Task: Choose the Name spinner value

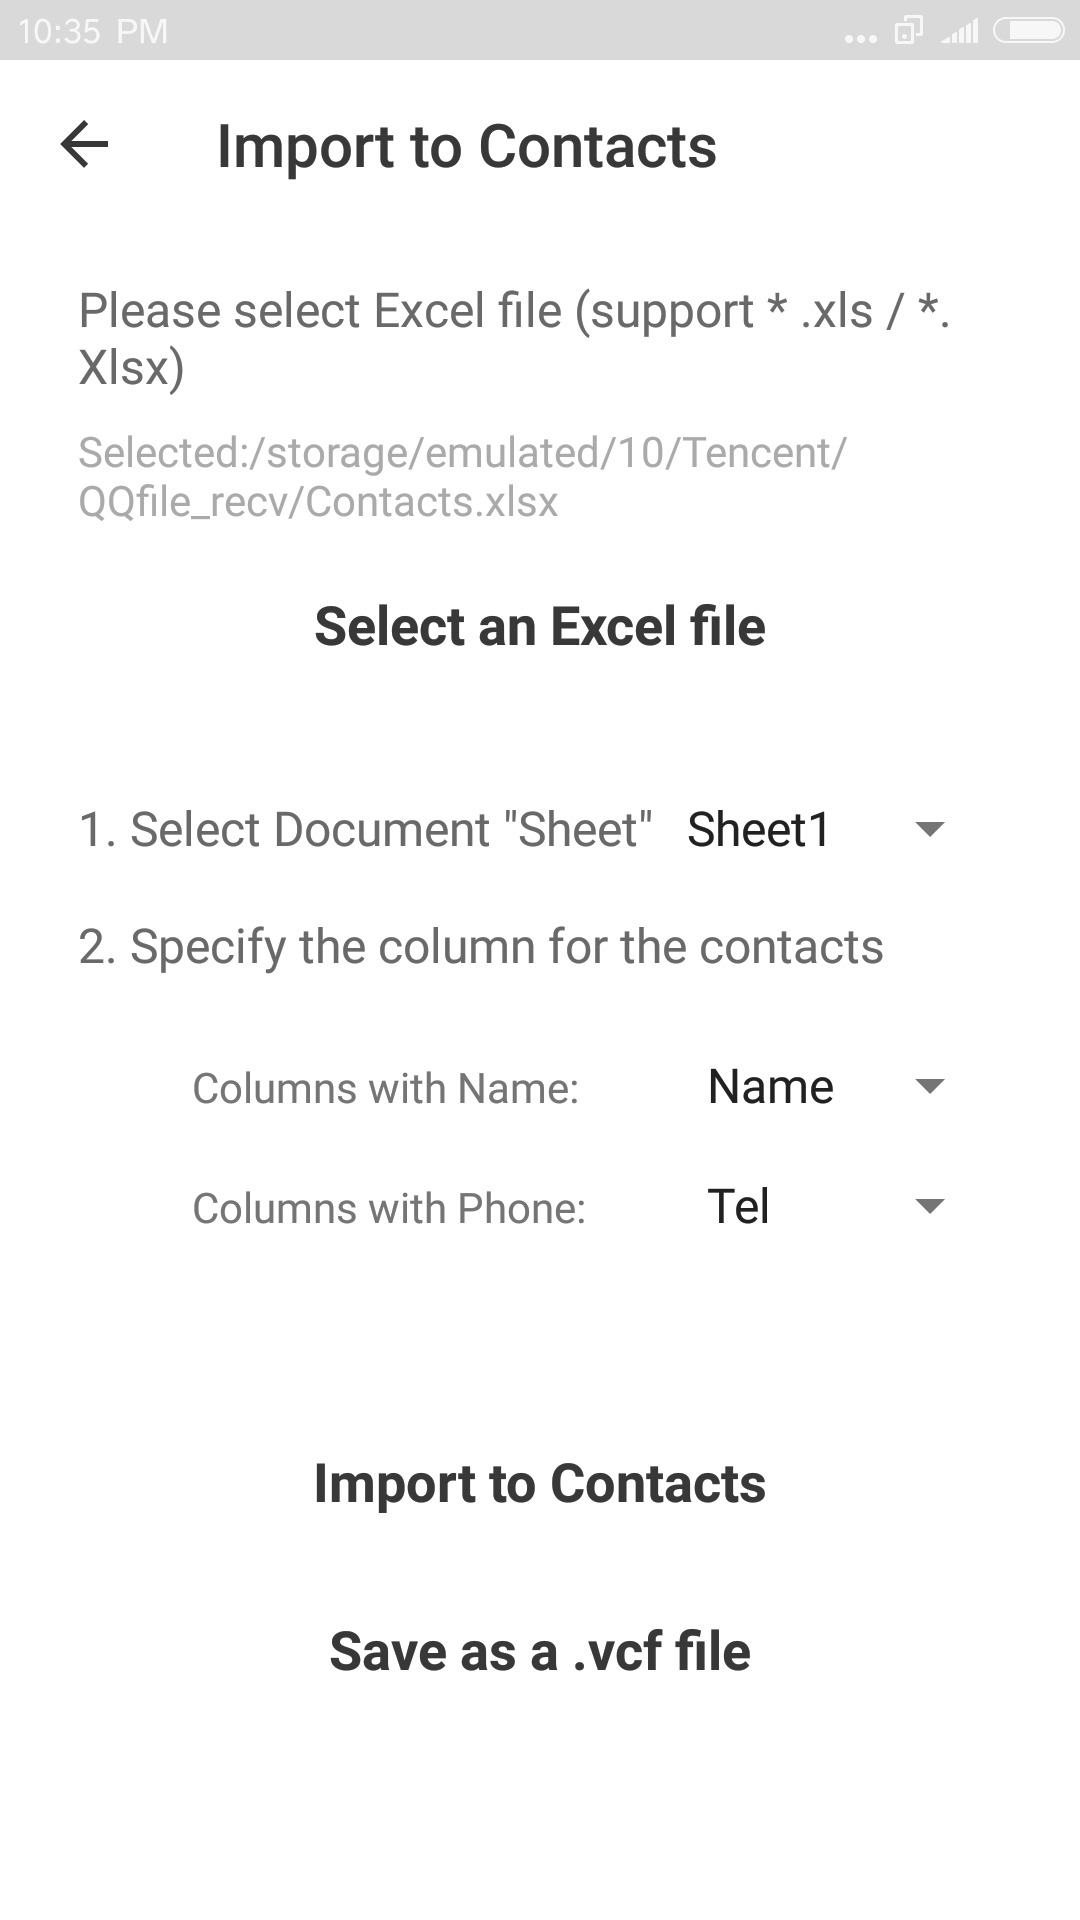Action: (770, 1087)
